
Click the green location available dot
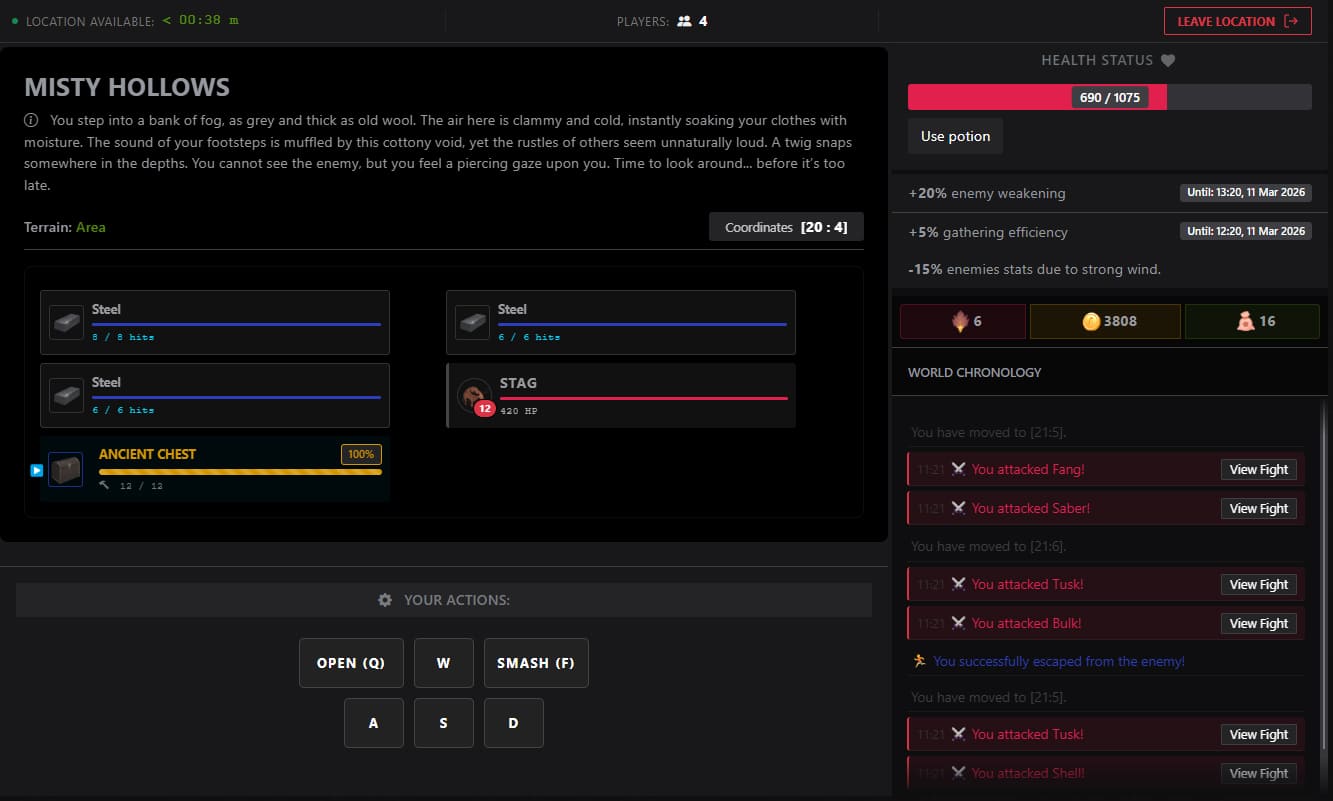(15, 21)
